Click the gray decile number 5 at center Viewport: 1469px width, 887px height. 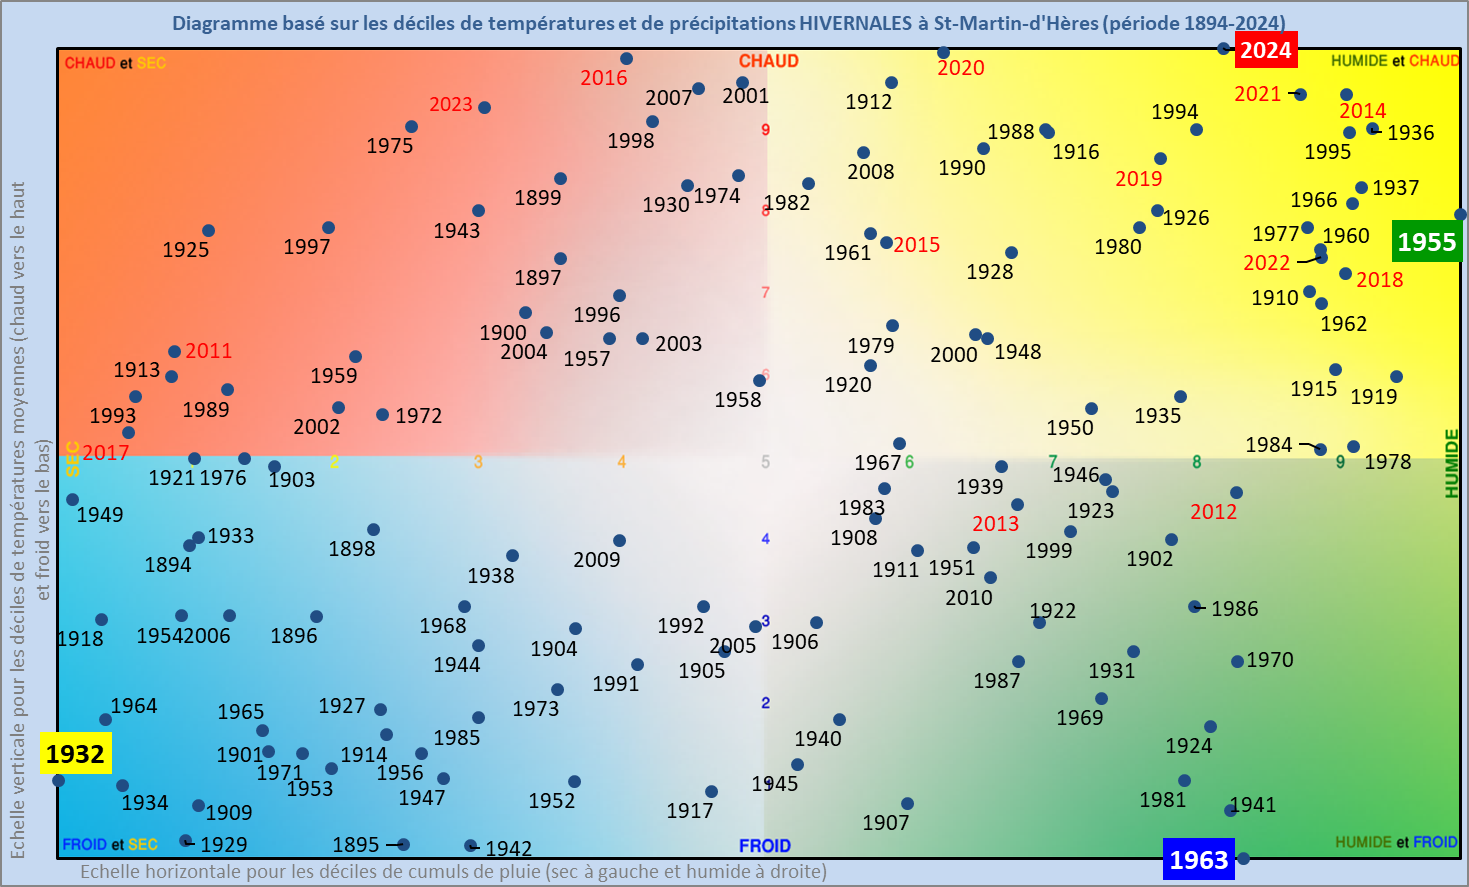(765, 462)
